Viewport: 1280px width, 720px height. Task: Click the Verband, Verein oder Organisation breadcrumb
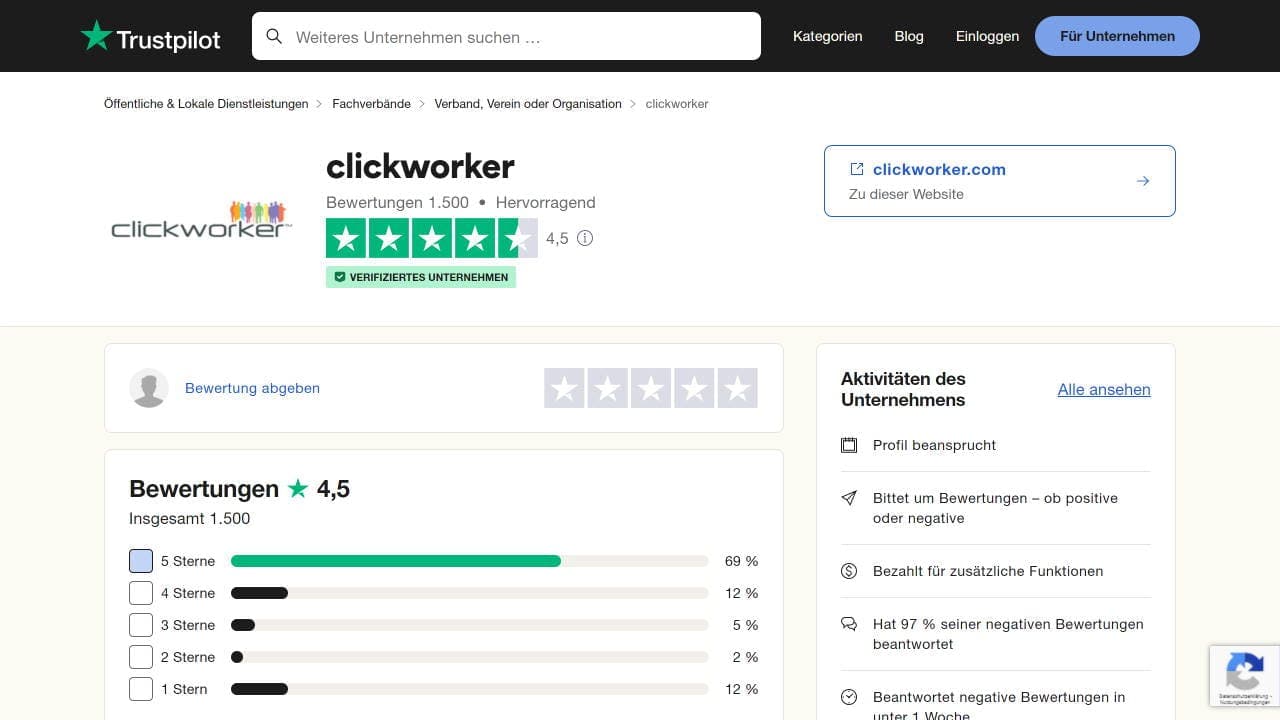pos(528,103)
